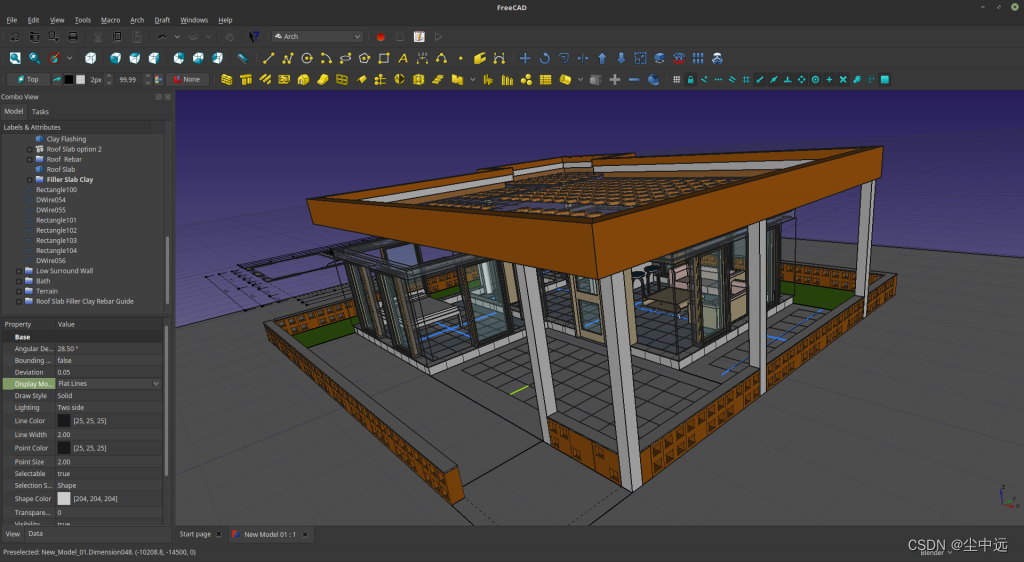The image size is (1024, 562).
Task: Select the Arch Roof tool
Action: (x=361, y=80)
